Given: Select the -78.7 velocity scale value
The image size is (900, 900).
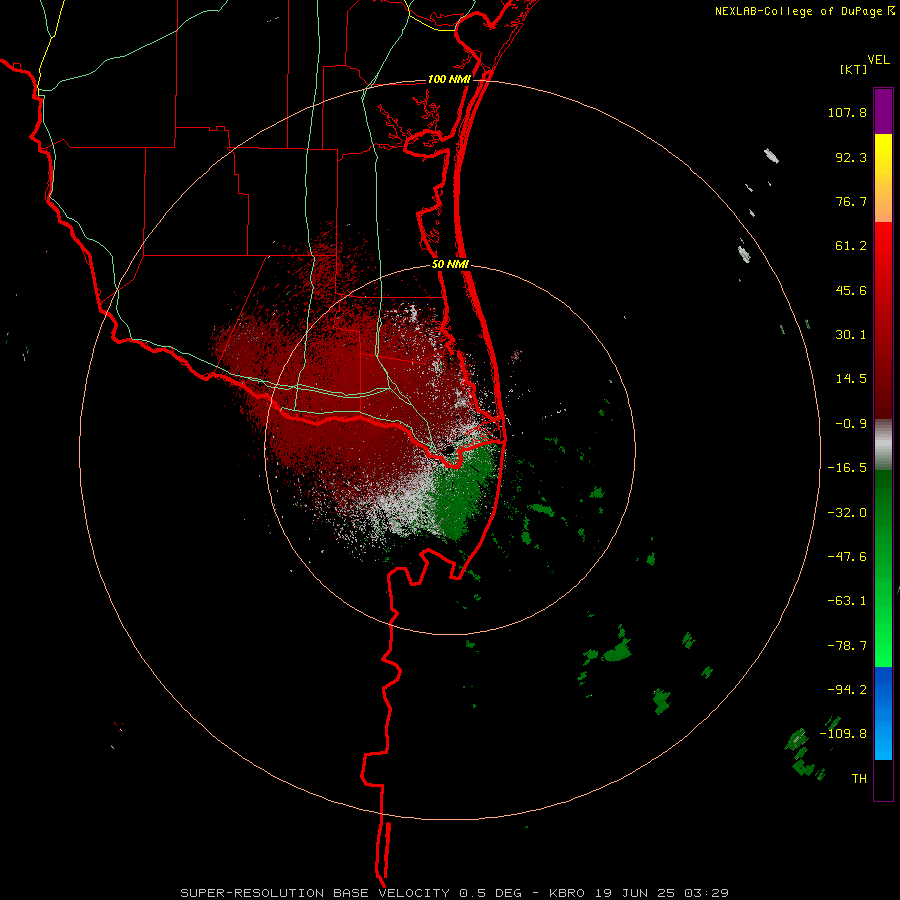Looking at the screenshot, I should click(847, 646).
